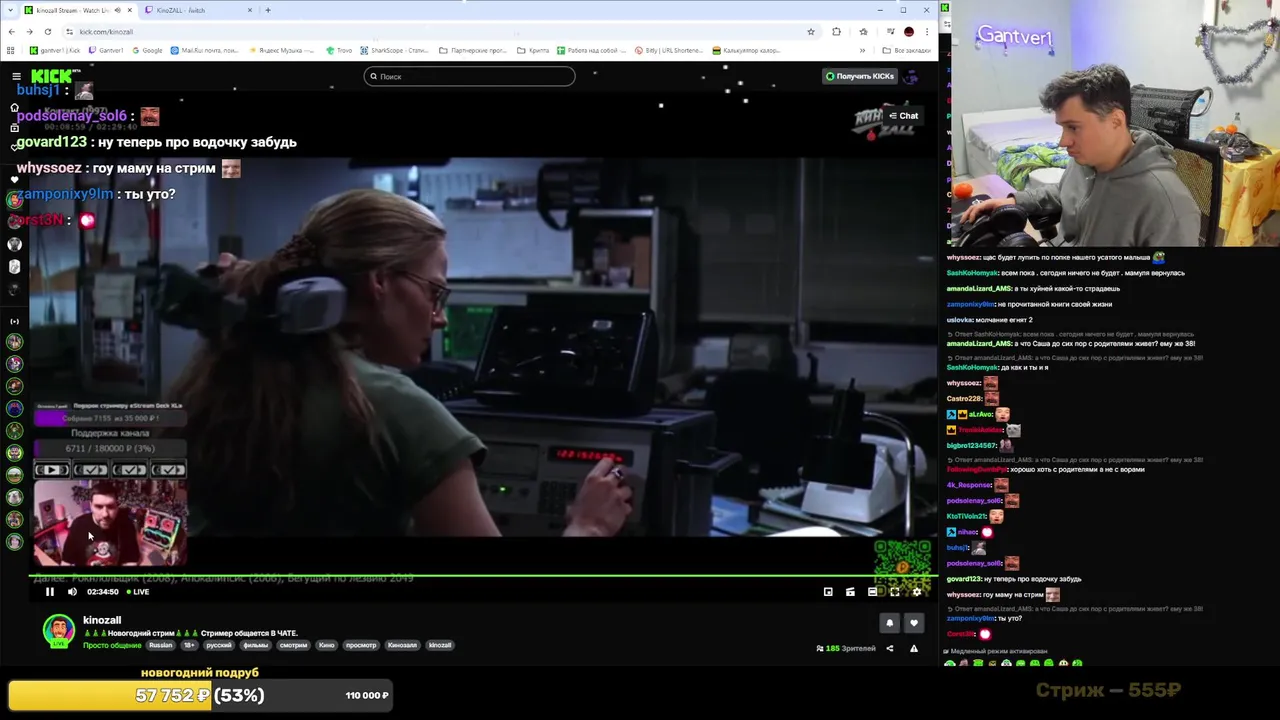Mute the player volume
1280x720 pixels.
[x=72, y=592]
